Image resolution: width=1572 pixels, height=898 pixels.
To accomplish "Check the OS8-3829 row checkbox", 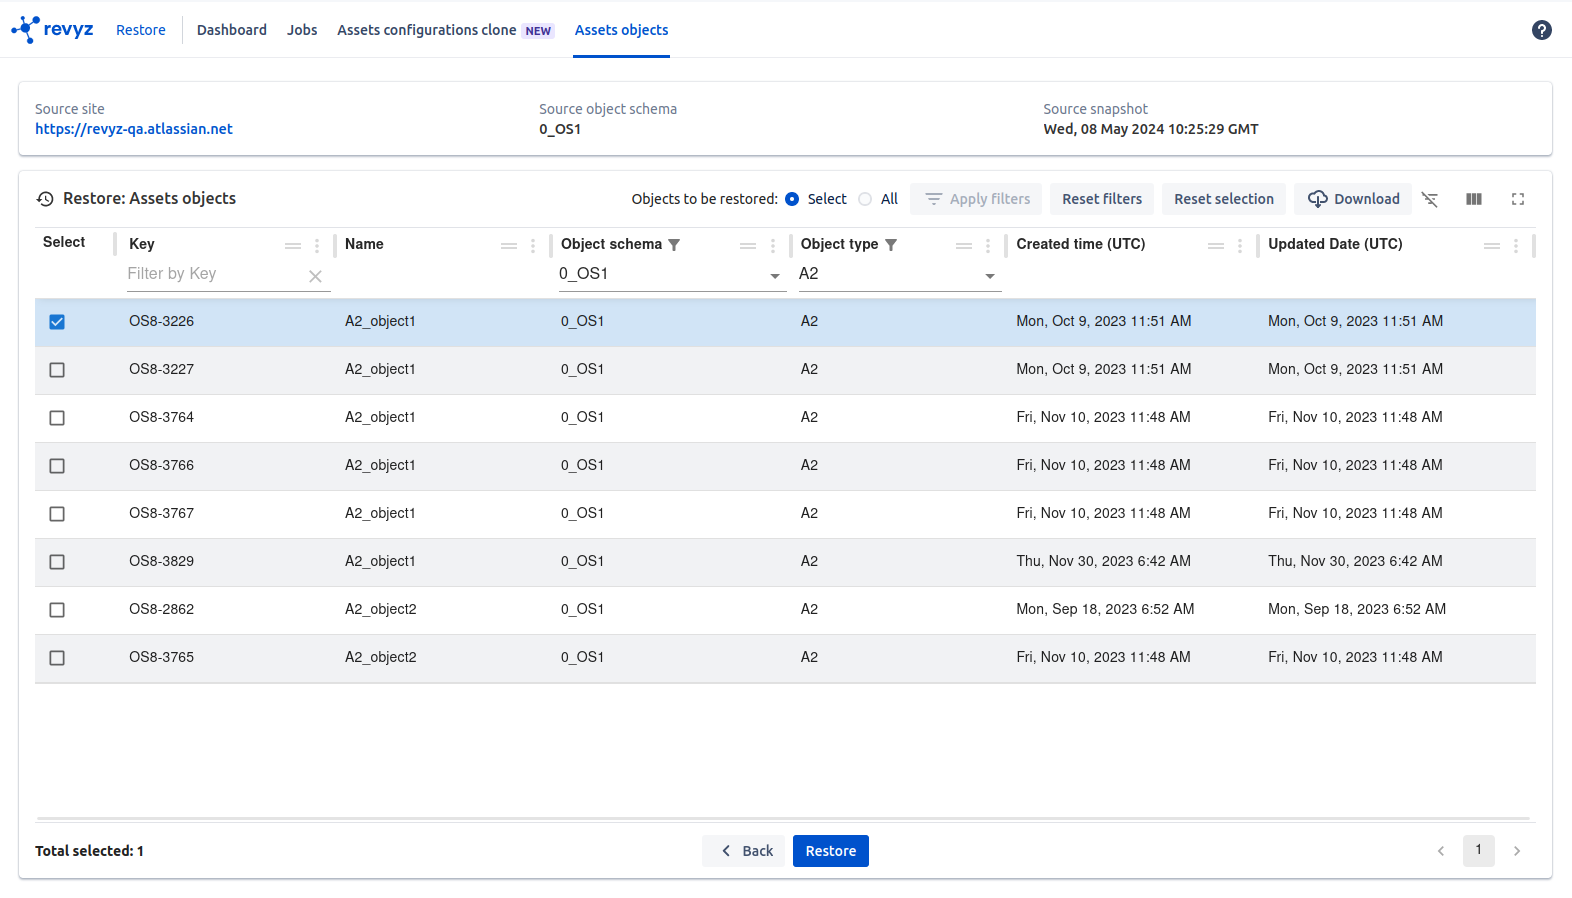I will point(57,562).
